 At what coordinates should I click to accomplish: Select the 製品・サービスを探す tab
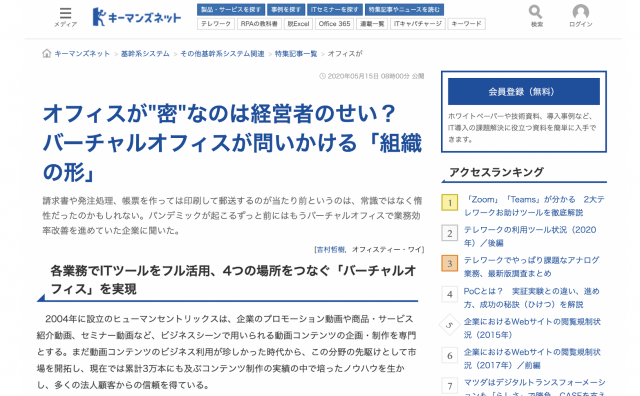pyautogui.click(x=231, y=9)
